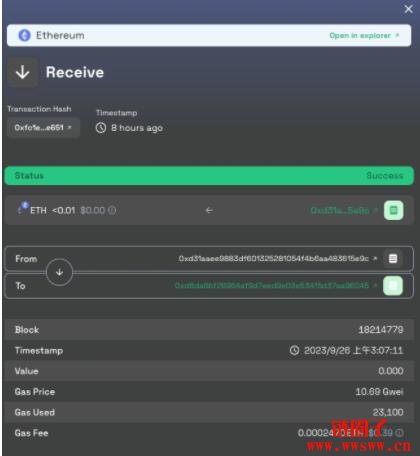Click the block number 18214779

pos(381,330)
